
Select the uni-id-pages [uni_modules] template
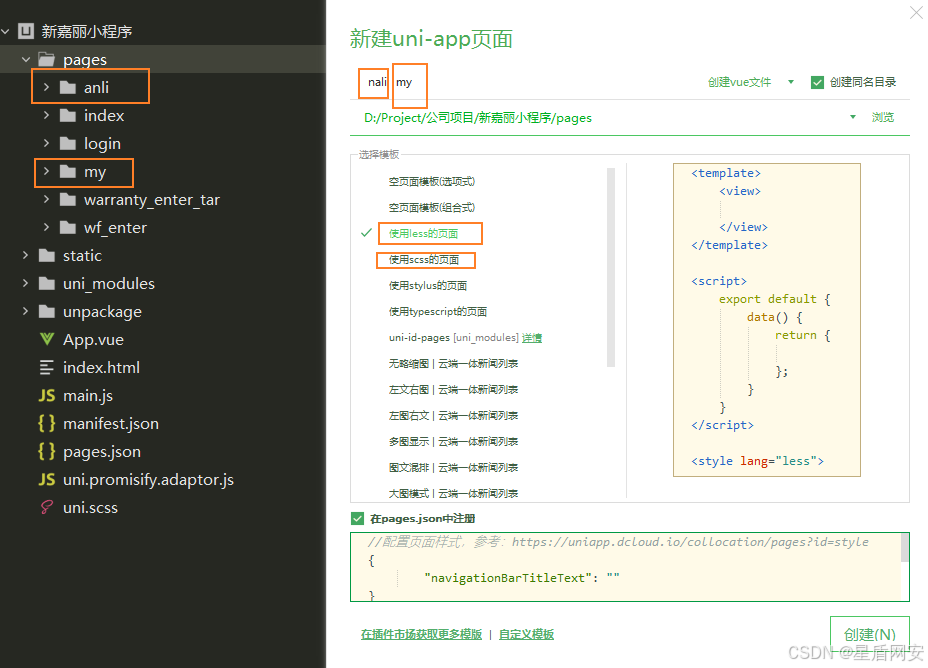(x=453, y=338)
